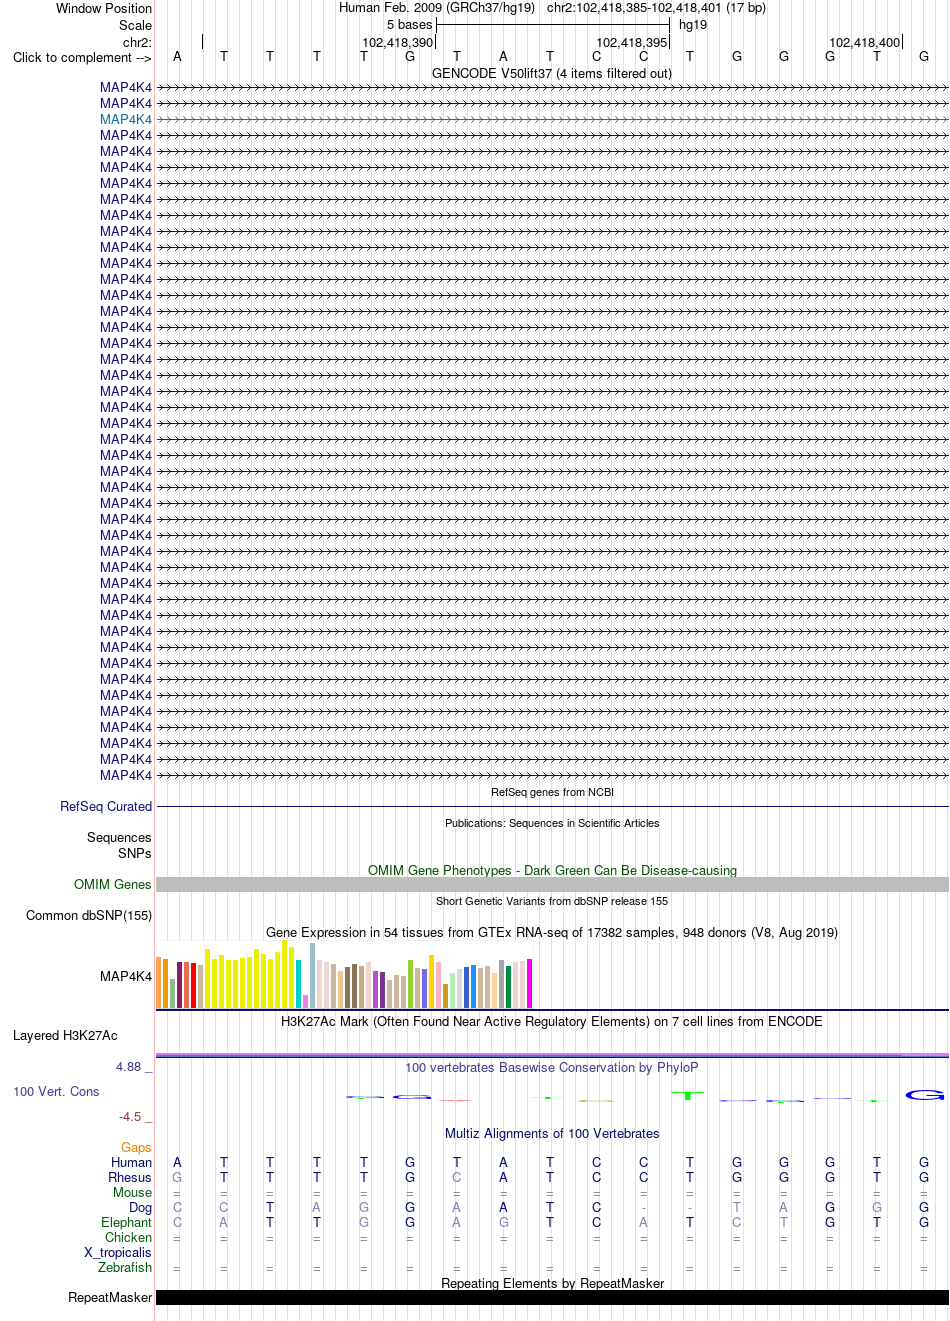Select the highlighted light-blue MAP4K4 transcript label

(126, 120)
